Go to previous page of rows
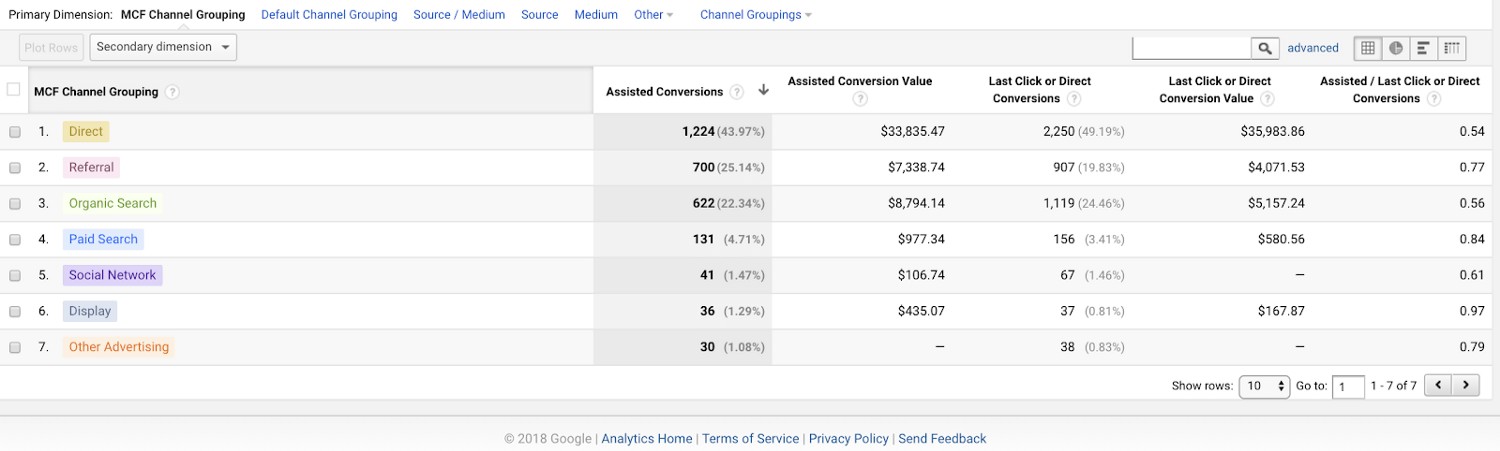The width and height of the screenshot is (1500, 451). point(1438,385)
